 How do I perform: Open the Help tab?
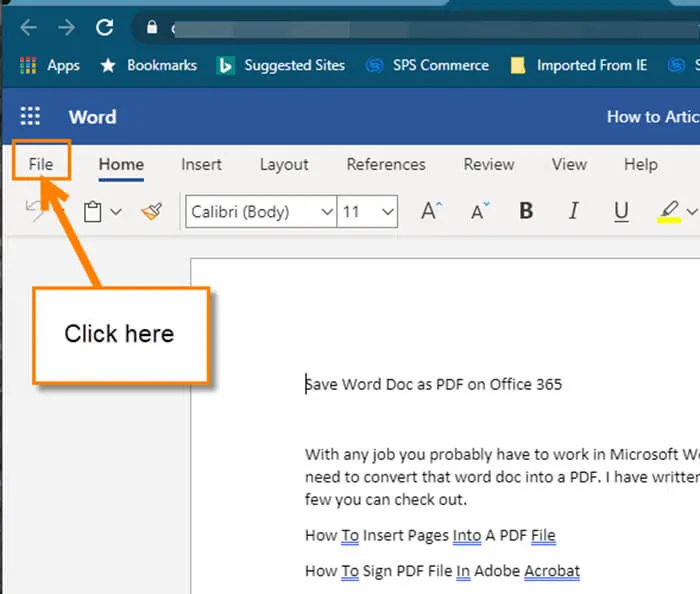tap(641, 165)
